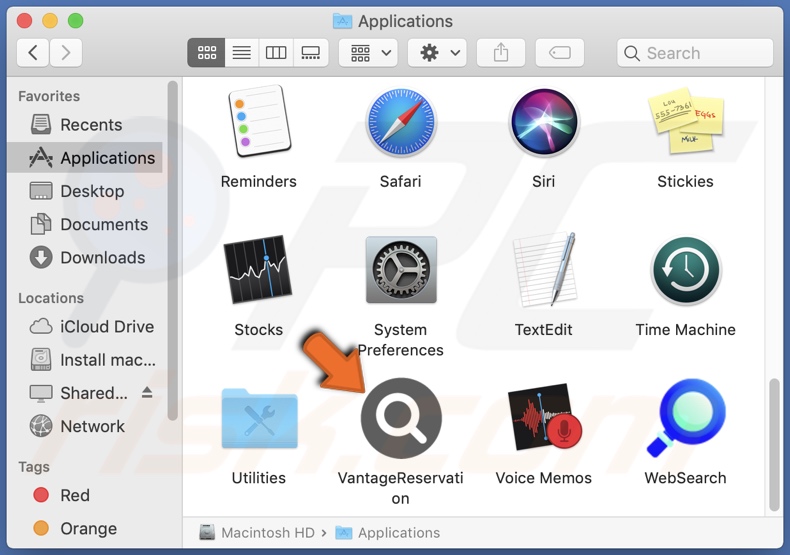Select the WebSearch magnifier icon
The image size is (790, 555).
click(x=686, y=418)
